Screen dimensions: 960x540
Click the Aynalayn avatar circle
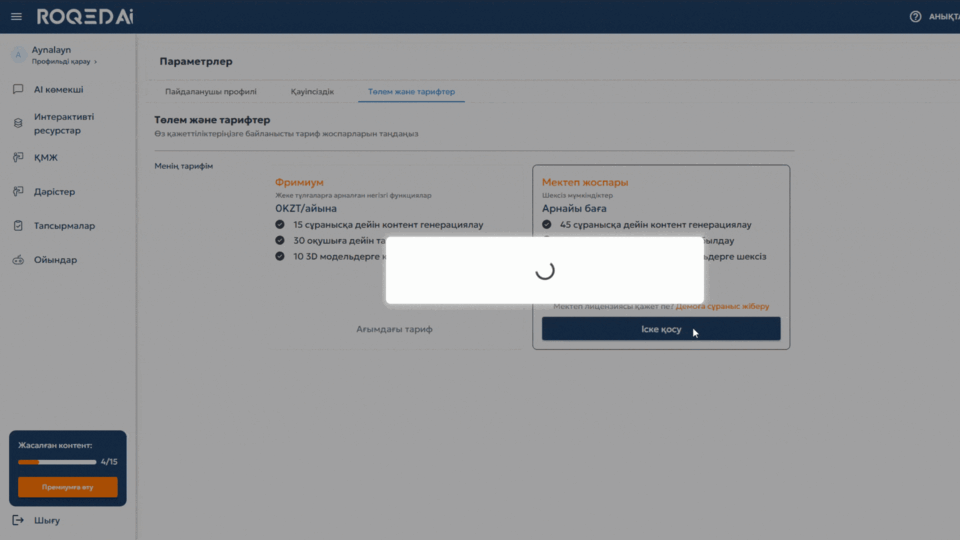[17, 55]
